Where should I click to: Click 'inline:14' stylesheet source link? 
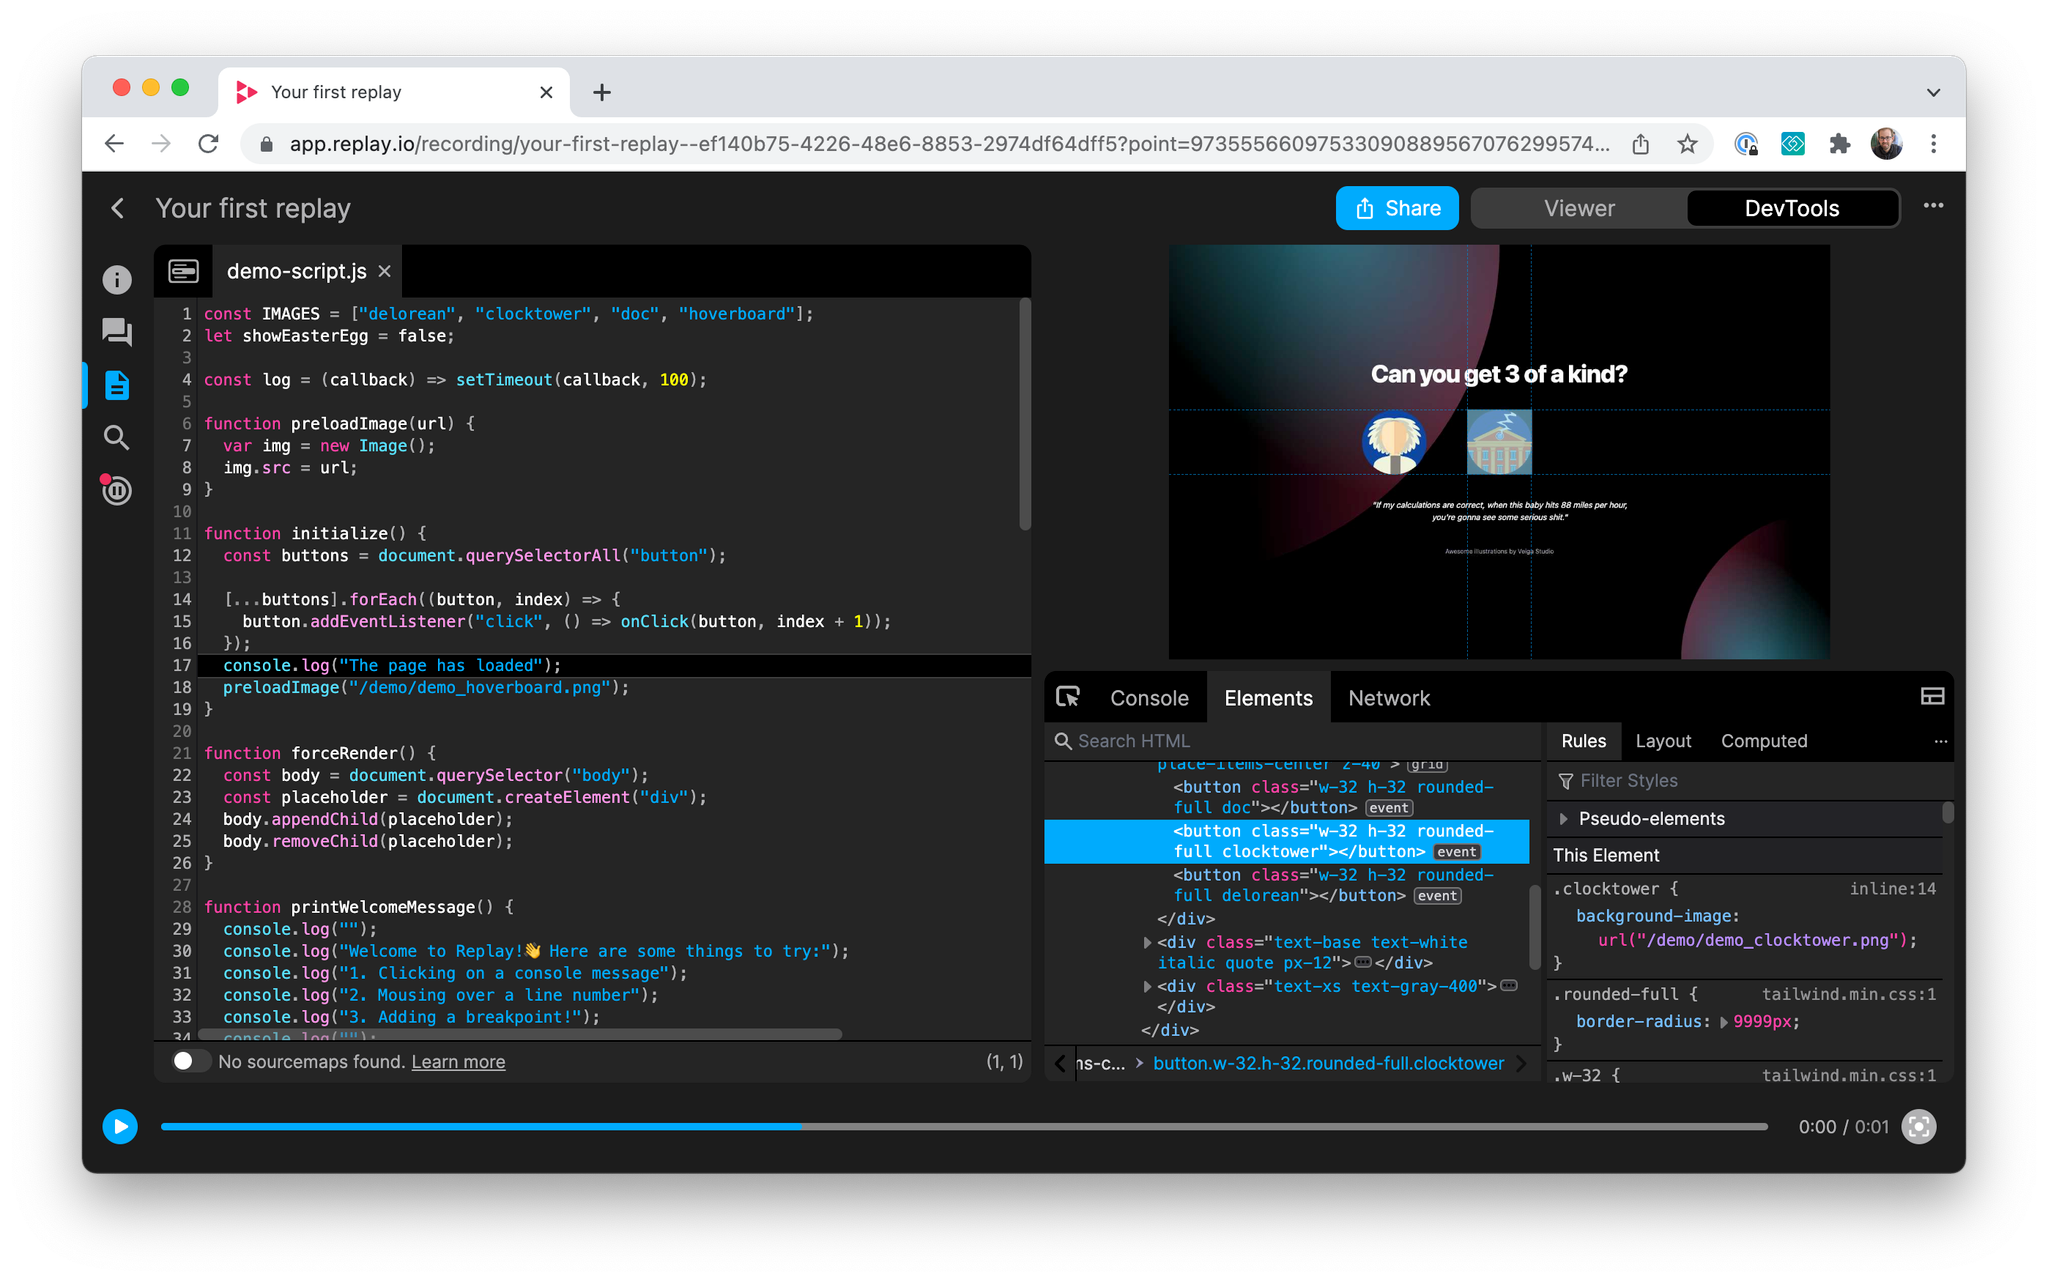1892,889
